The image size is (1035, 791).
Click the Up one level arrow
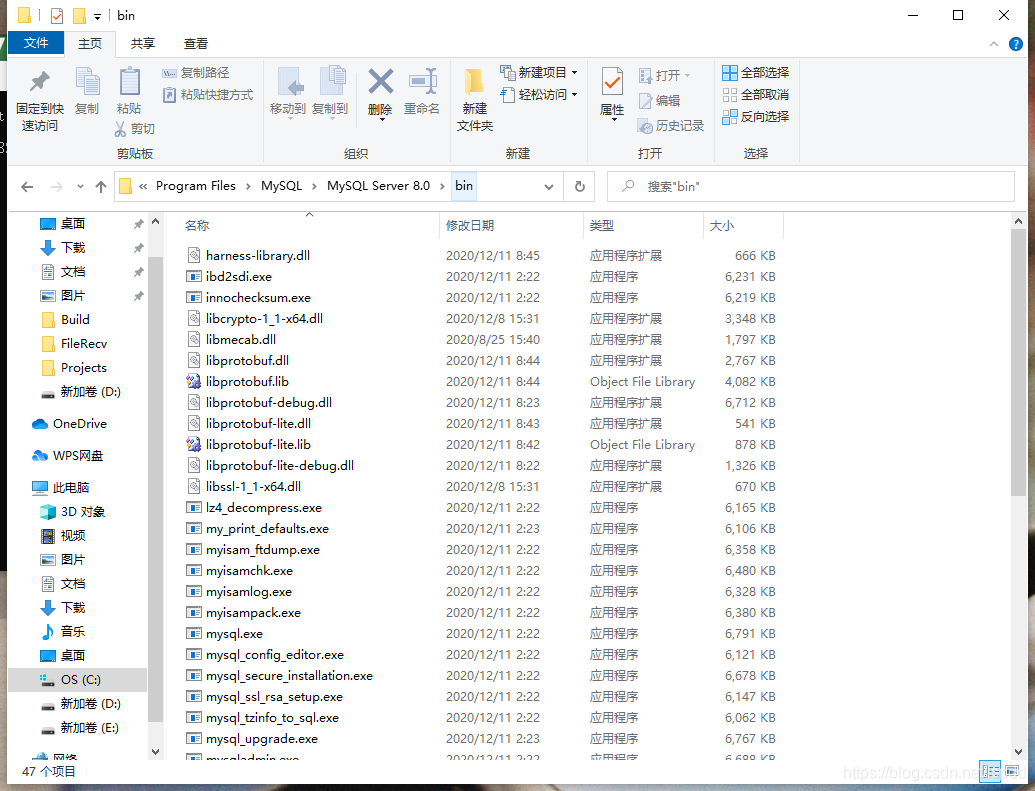pos(101,187)
